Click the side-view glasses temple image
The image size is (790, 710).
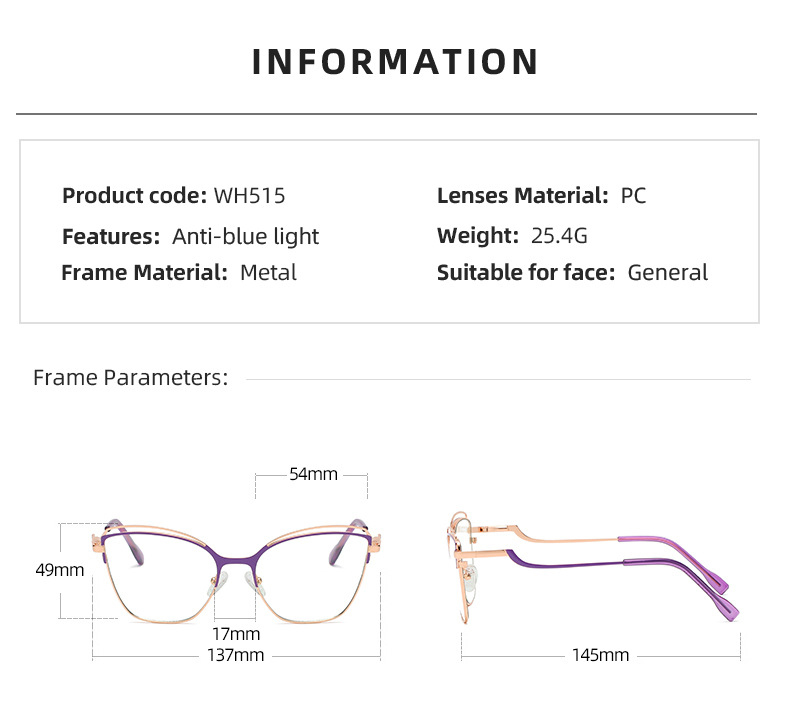(592, 567)
